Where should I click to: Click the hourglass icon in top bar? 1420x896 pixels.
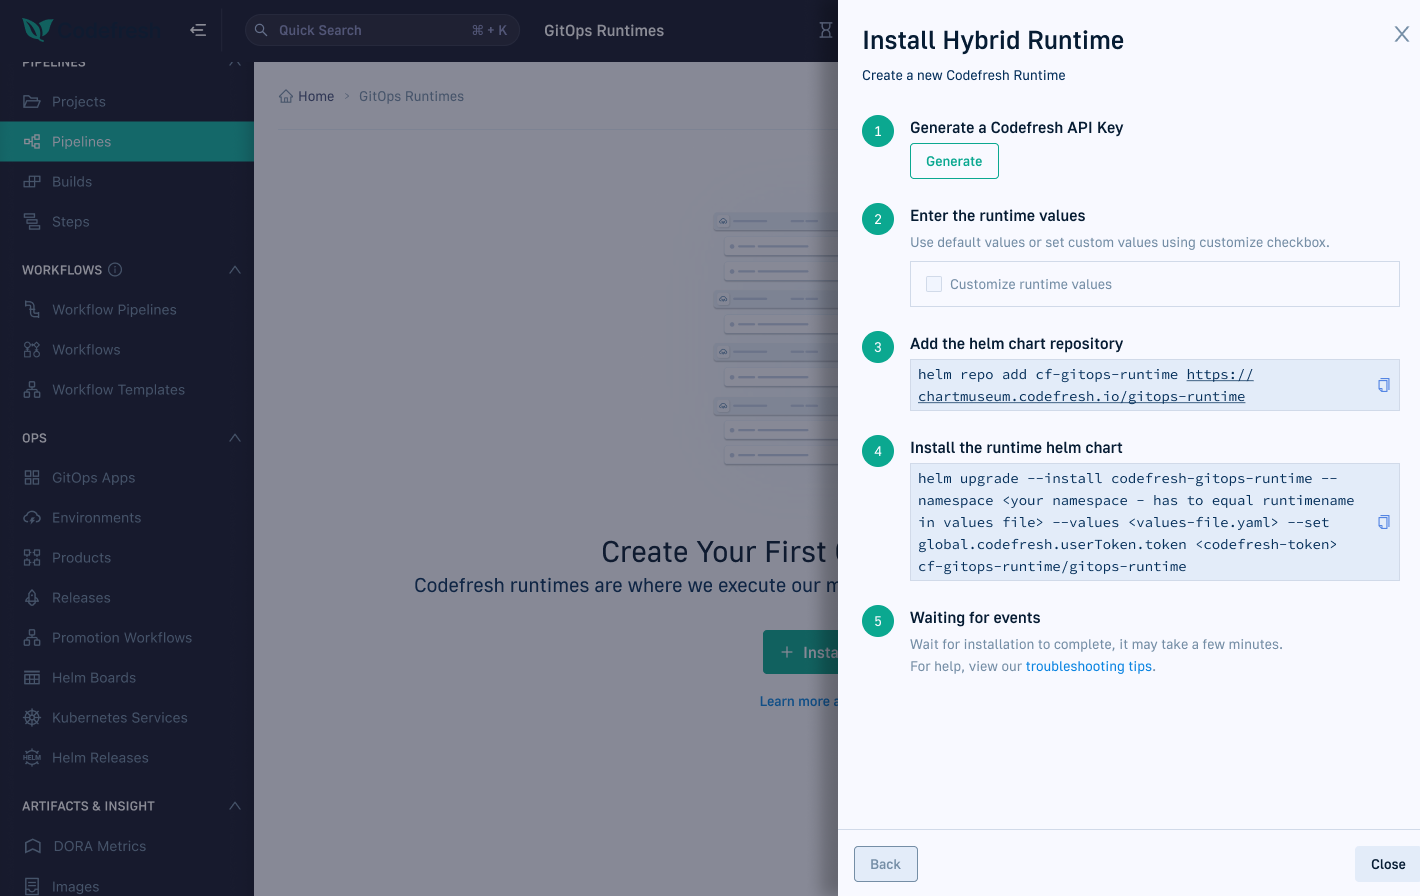[x=826, y=30]
